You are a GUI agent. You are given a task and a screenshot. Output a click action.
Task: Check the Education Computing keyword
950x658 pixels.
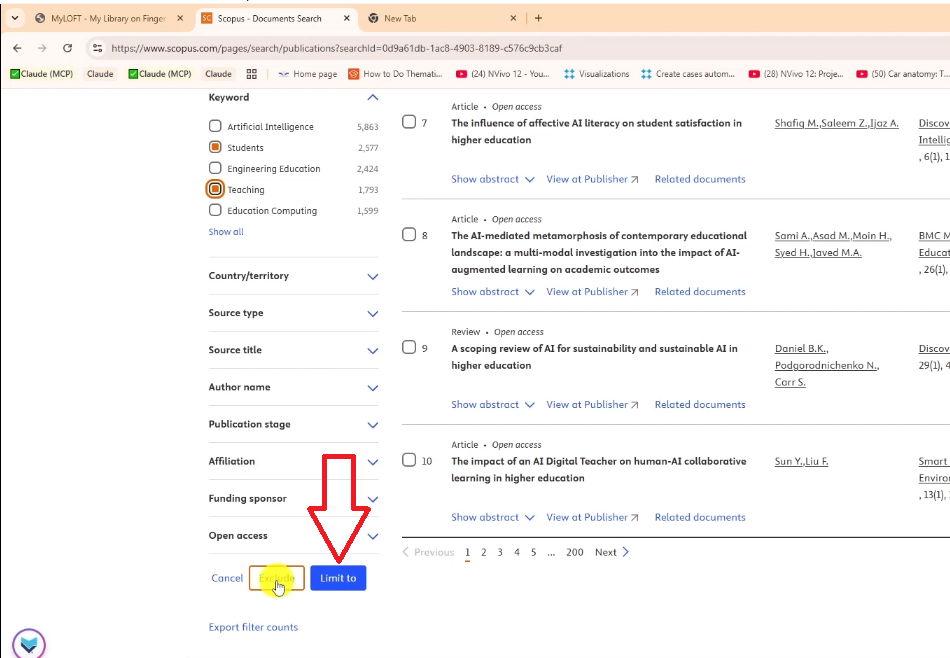click(215, 210)
